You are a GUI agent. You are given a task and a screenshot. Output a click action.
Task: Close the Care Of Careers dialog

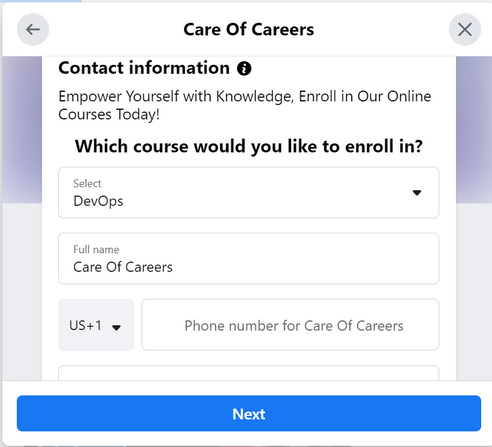tap(465, 29)
